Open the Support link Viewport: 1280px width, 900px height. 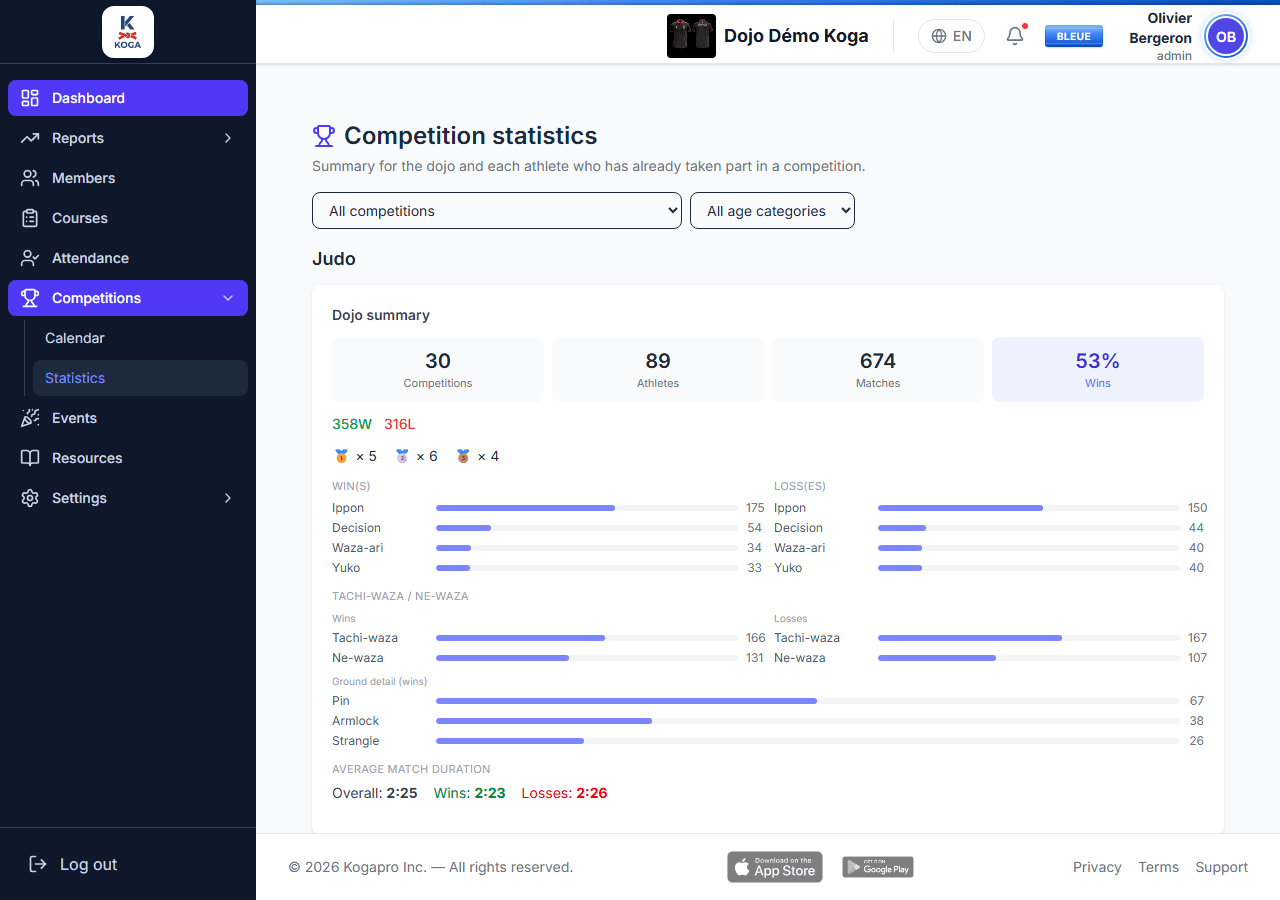coord(1222,867)
